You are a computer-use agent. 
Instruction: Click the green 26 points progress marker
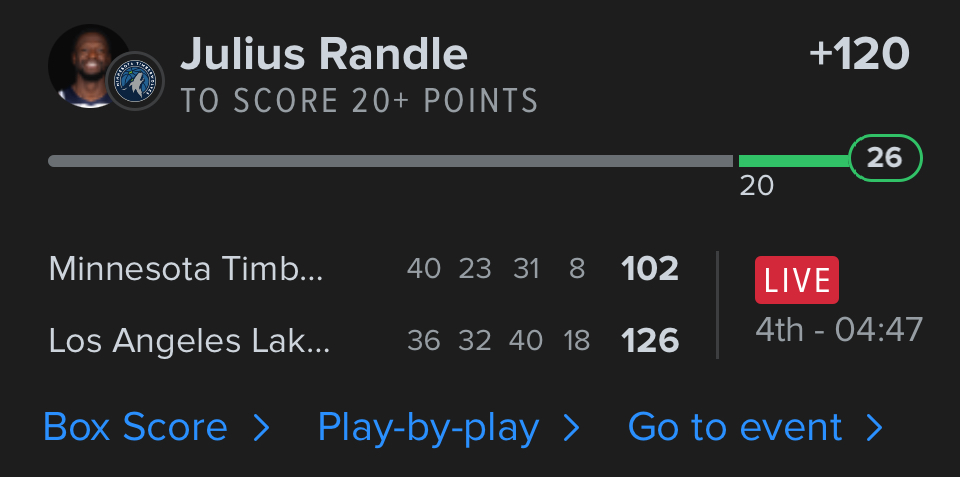click(x=884, y=158)
